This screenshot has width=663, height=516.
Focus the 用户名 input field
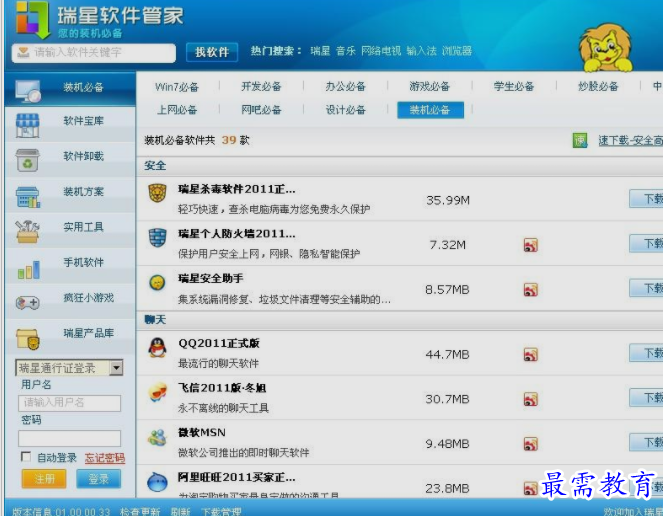click(x=69, y=403)
